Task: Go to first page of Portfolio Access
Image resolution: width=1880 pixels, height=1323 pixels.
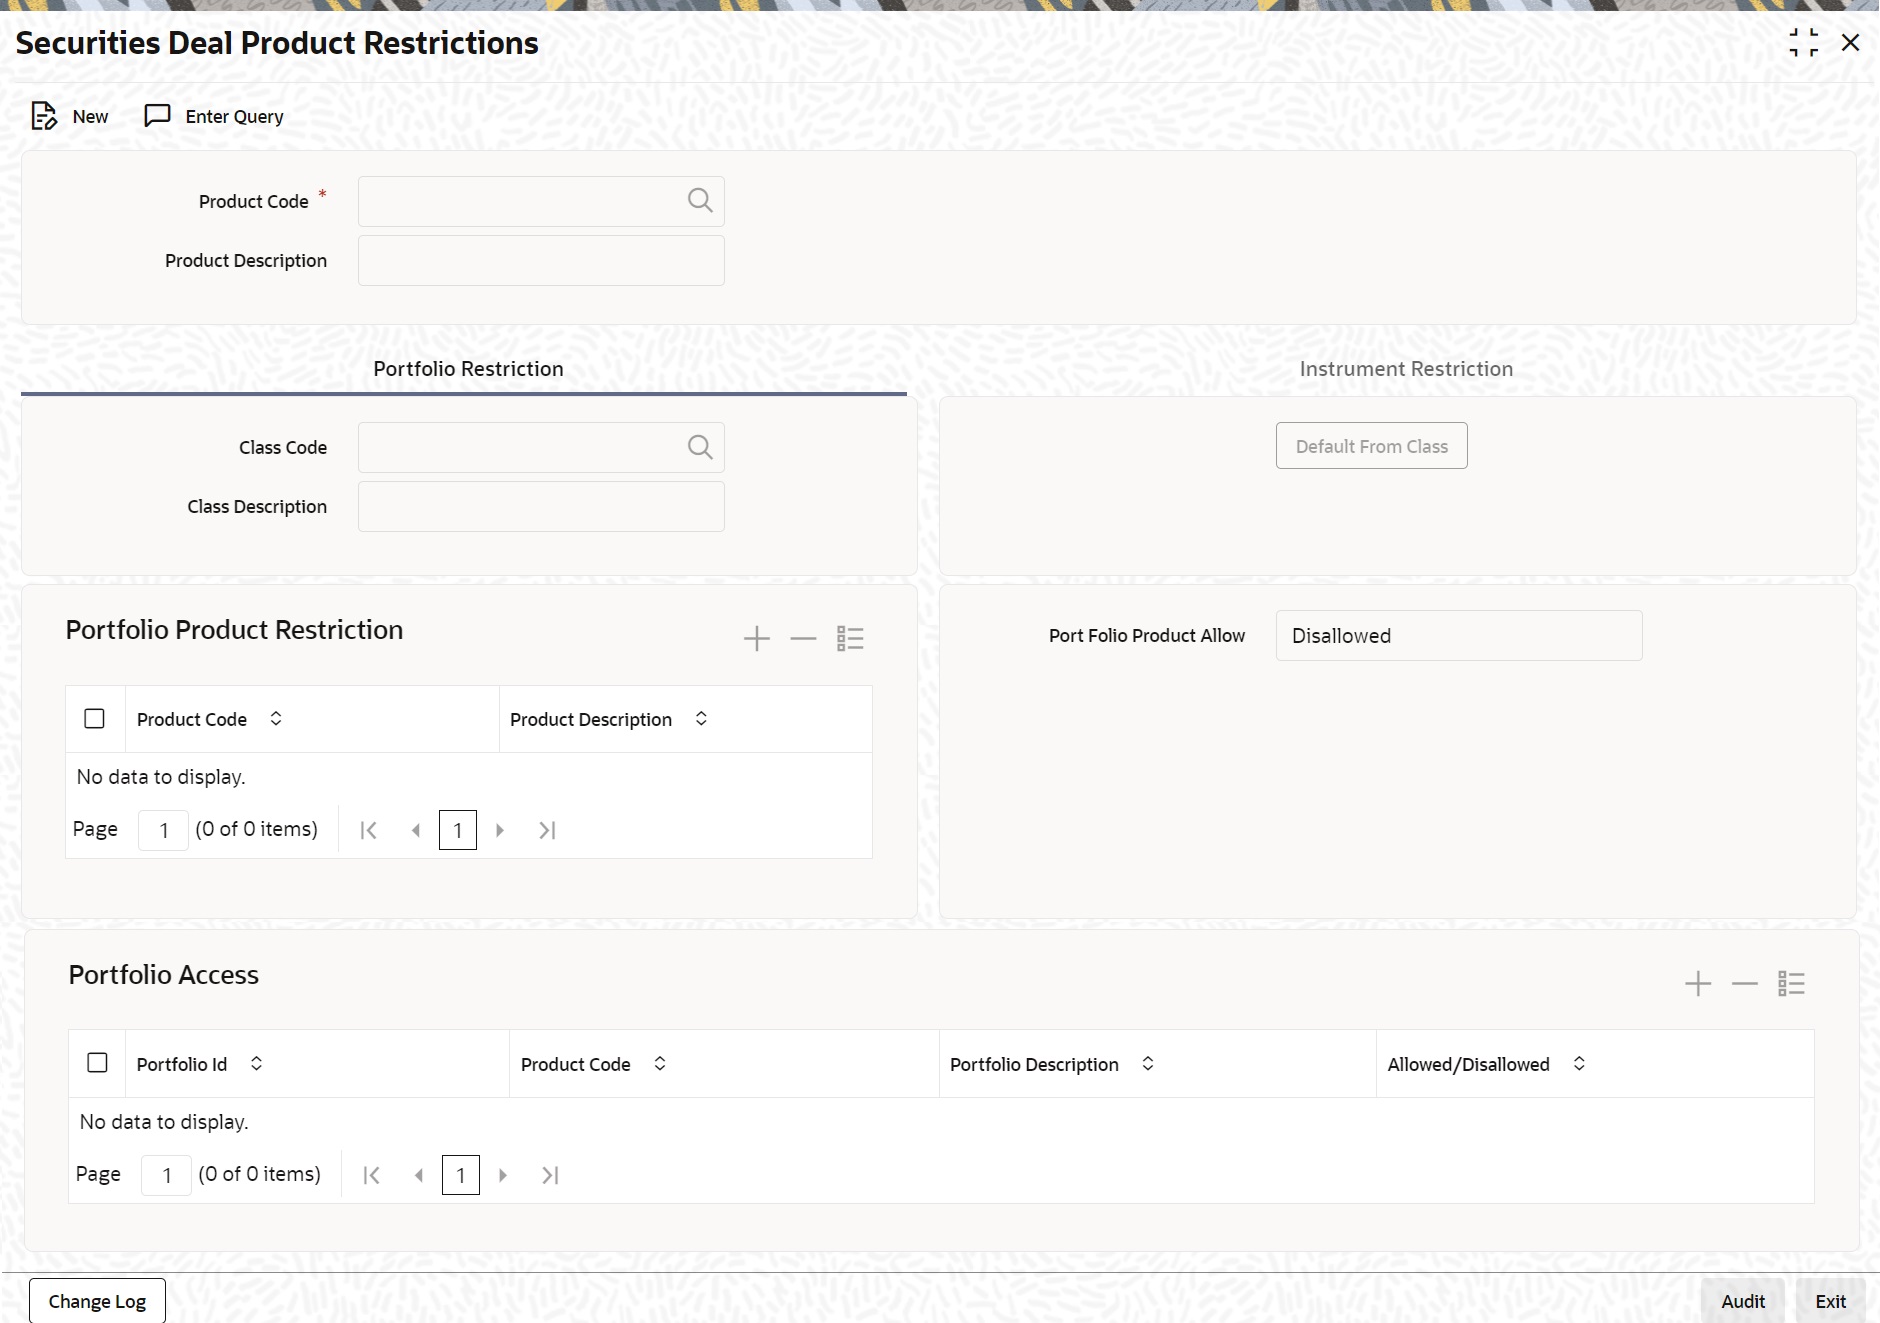Action: 371,1175
